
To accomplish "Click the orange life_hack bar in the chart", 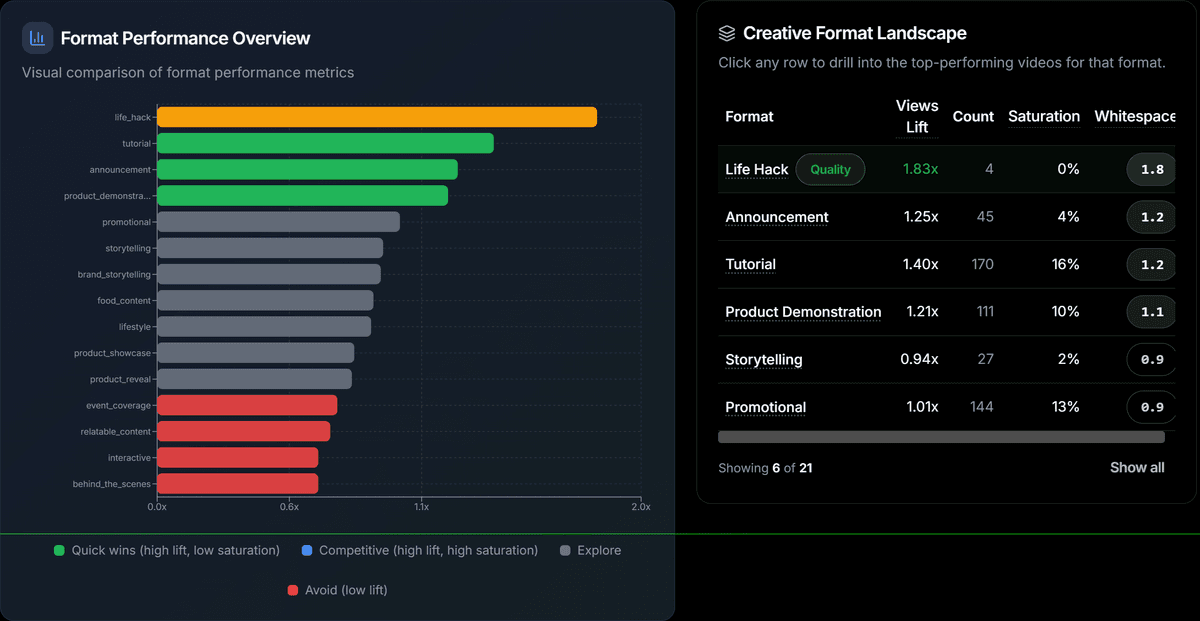I will (x=375, y=116).
